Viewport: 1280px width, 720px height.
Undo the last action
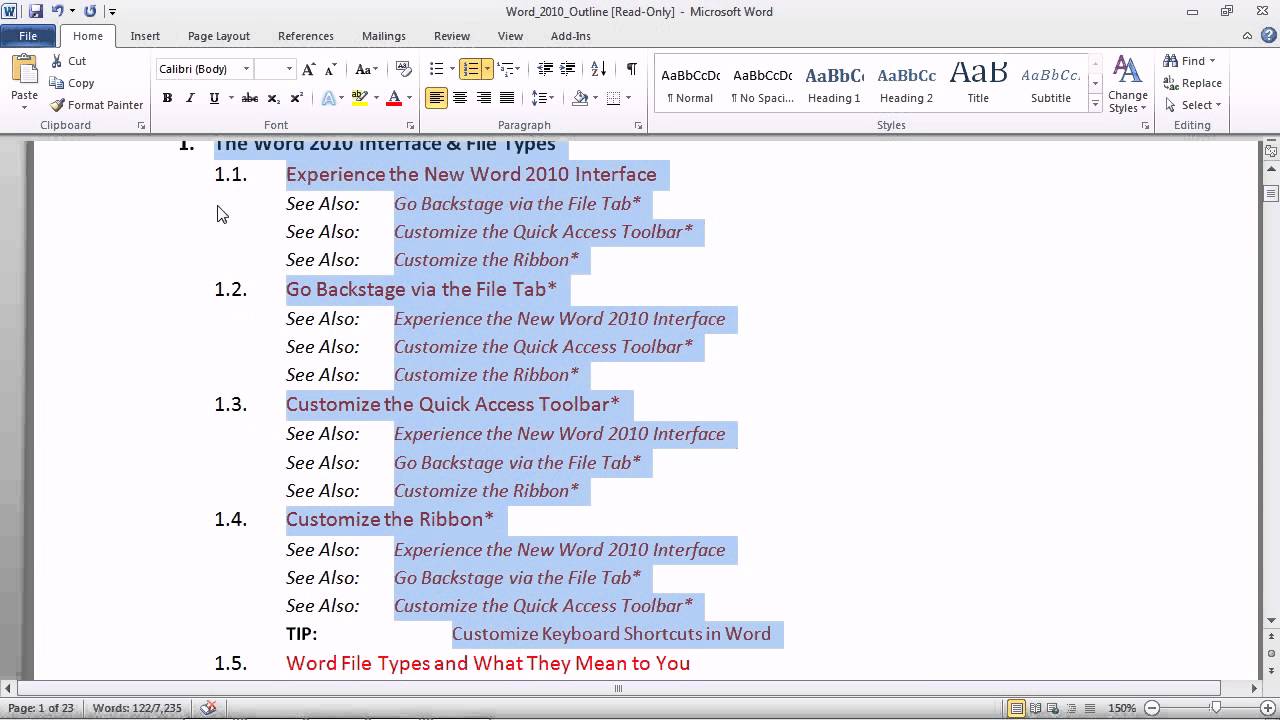coord(58,12)
